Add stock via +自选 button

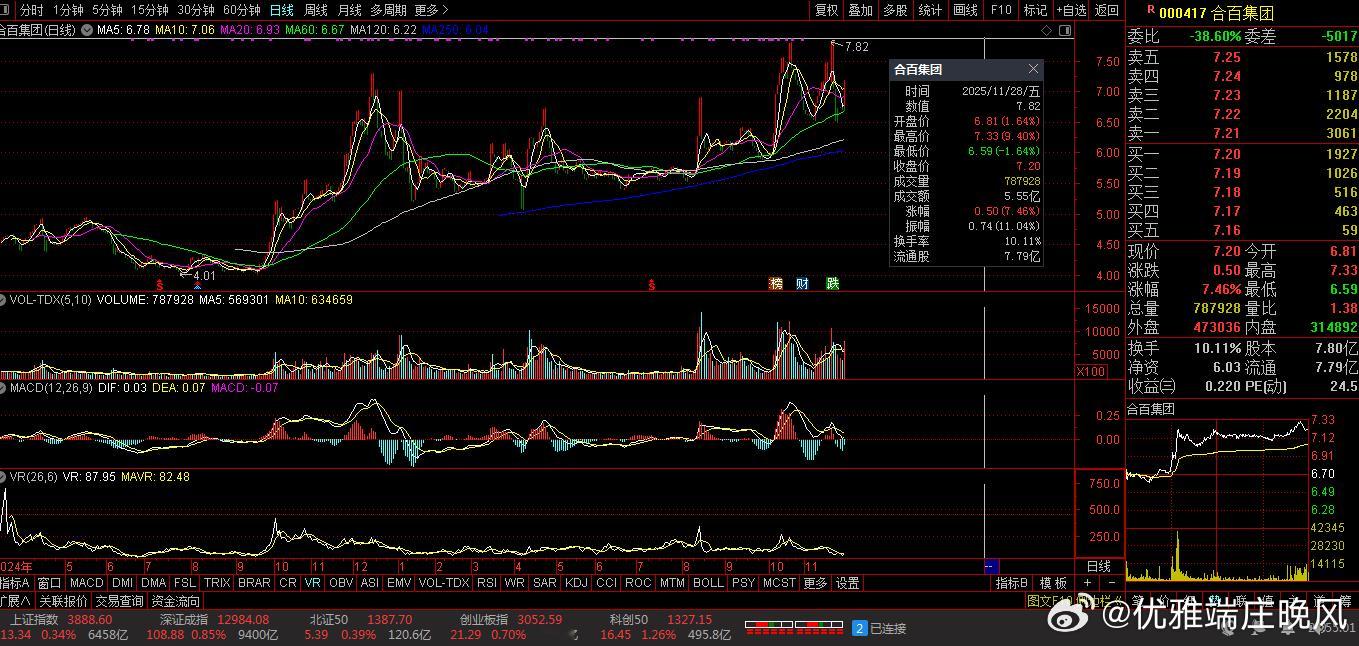(1070, 10)
